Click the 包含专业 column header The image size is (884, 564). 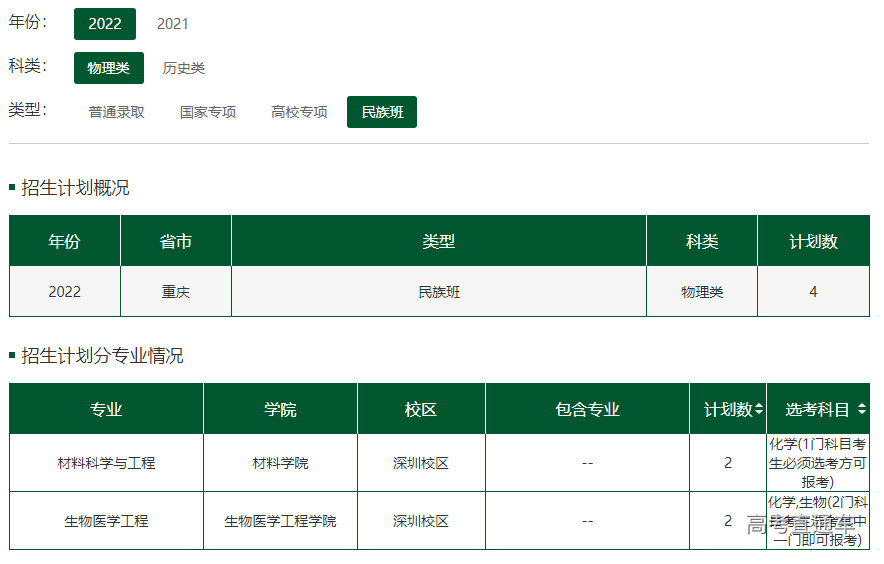point(587,409)
